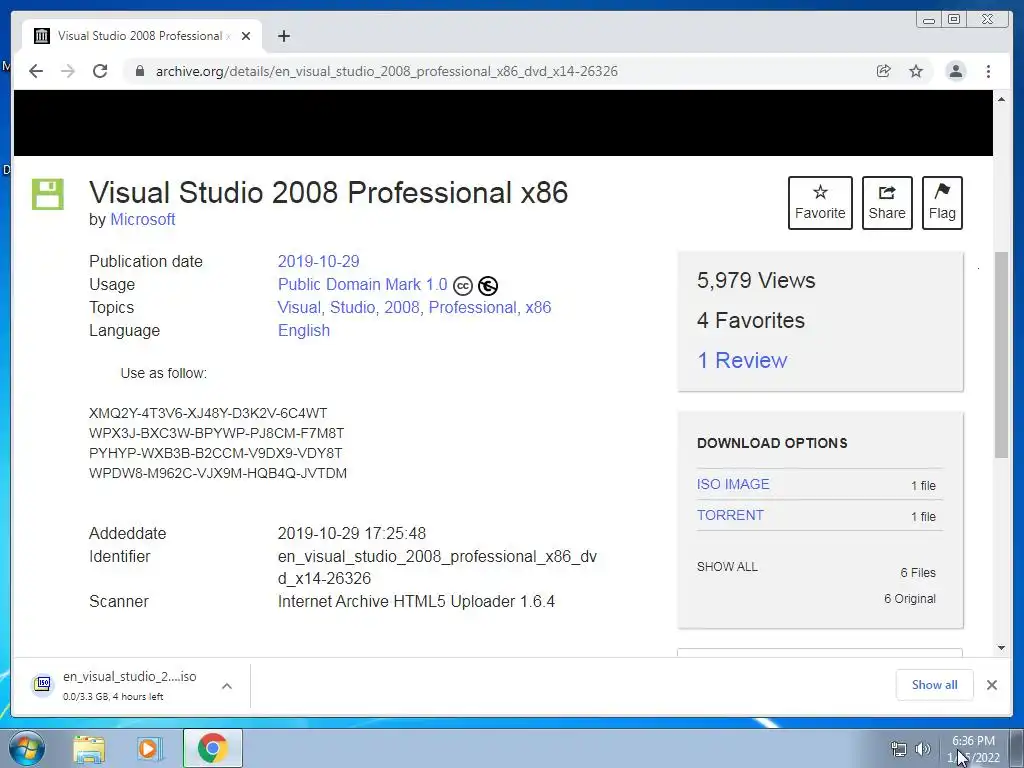Close the Visual Studio 2008 Professional tab

(246, 36)
